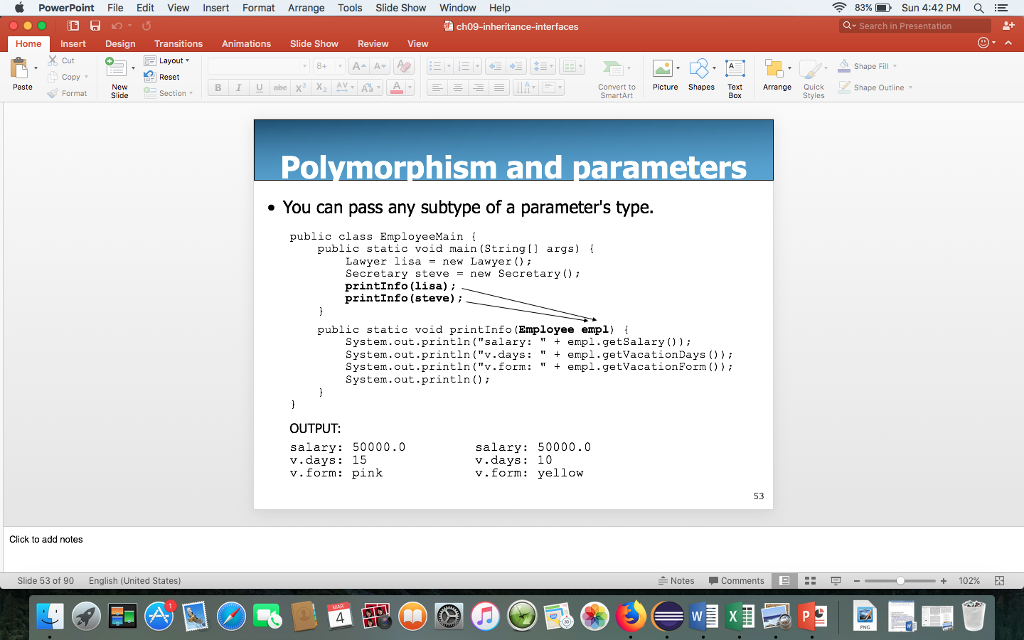Click the font color red swatch
The image size is (1024, 640).
(396, 88)
